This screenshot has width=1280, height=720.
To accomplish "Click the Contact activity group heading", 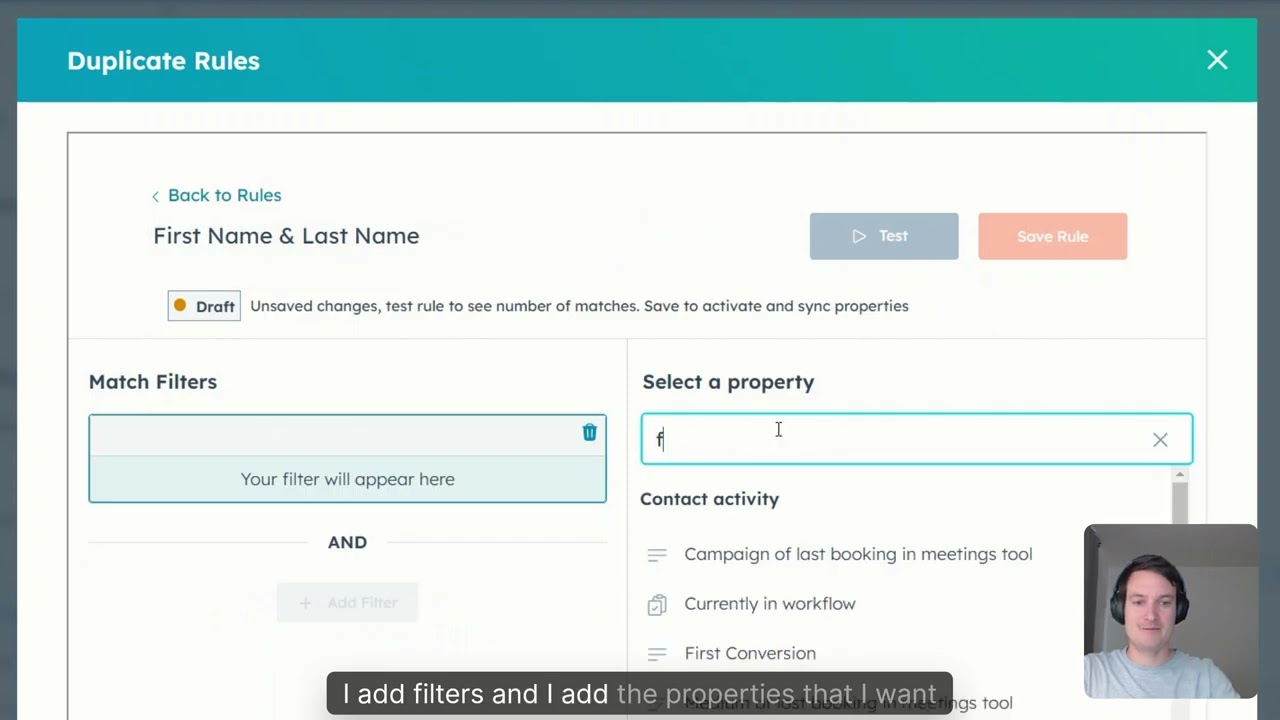I will (x=709, y=499).
